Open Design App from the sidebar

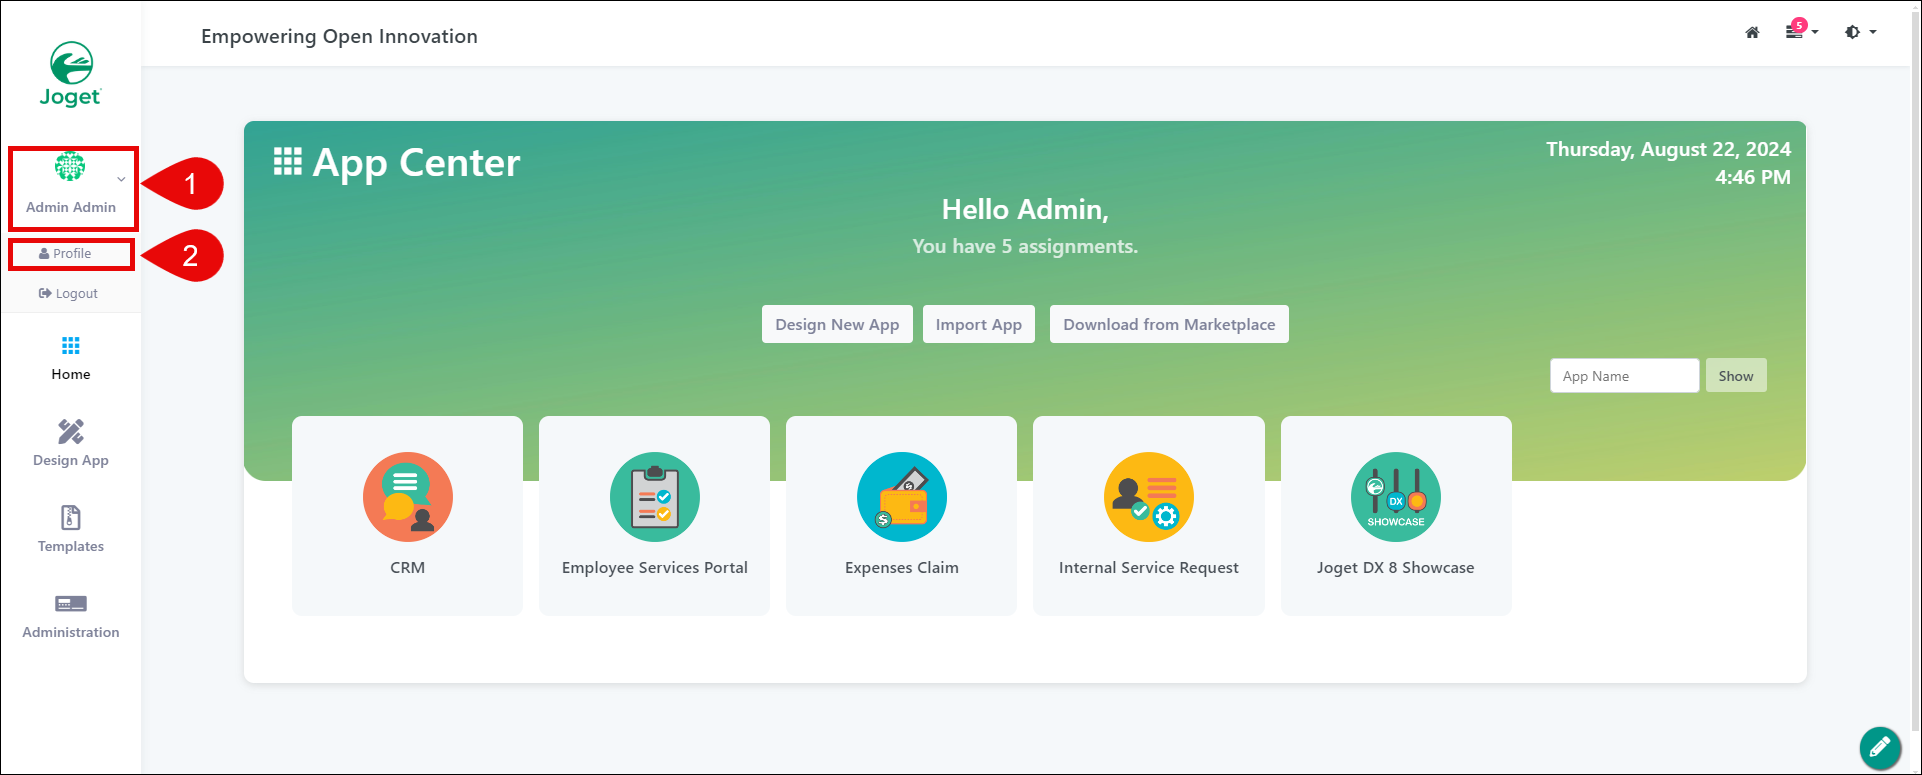click(x=71, y=443)
